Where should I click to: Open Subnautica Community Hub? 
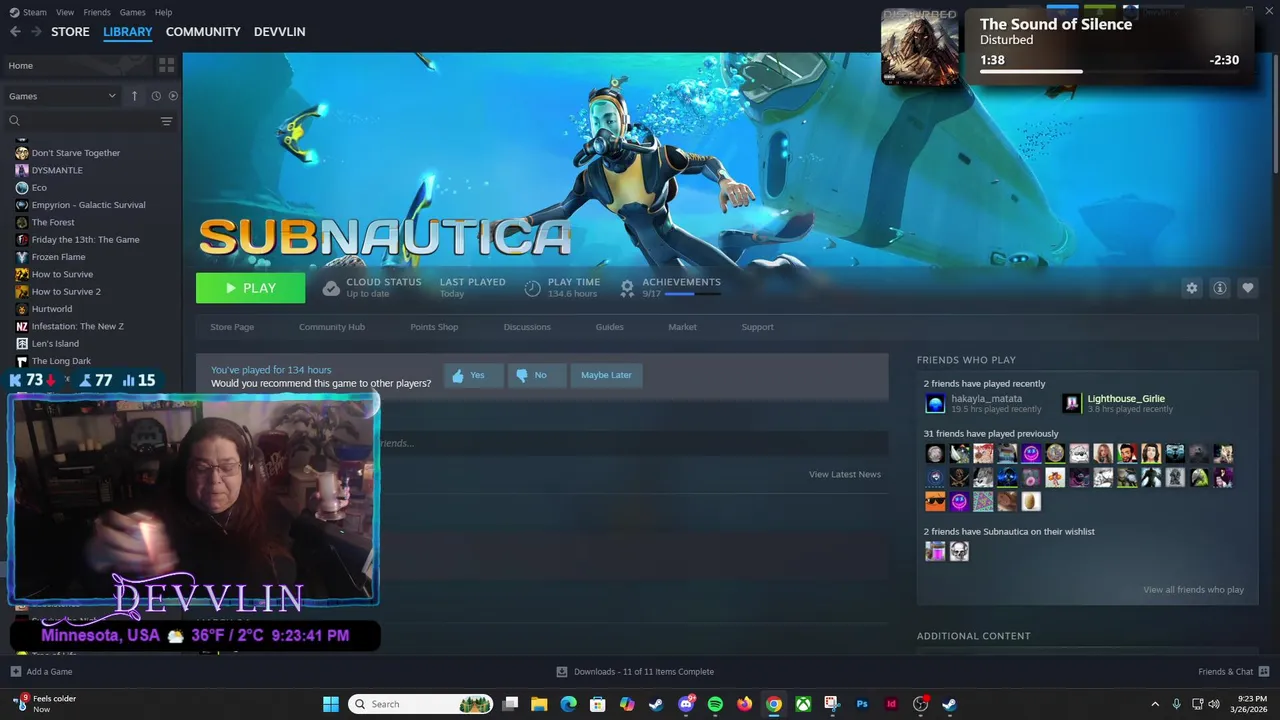[332, 327]
